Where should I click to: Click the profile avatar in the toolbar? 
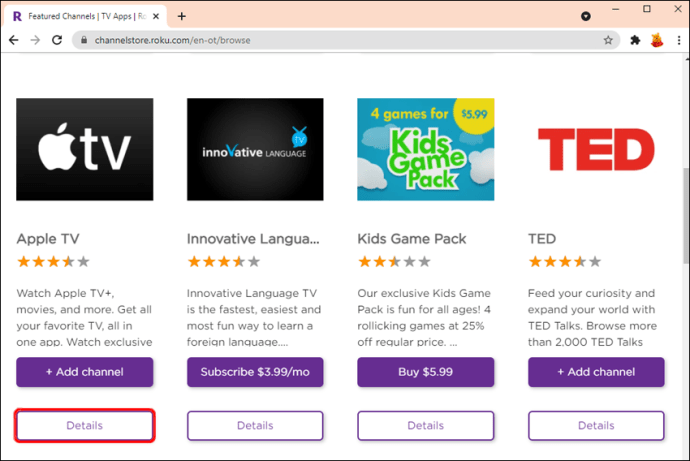[656, 40]
